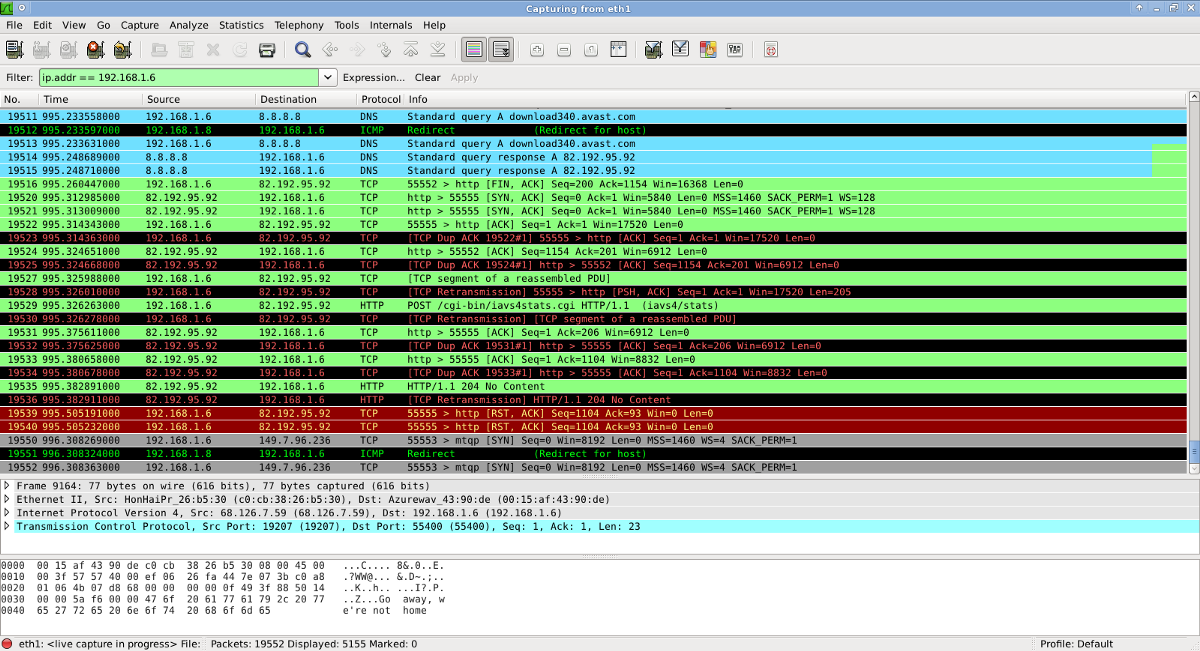Viewport: 1200px width, 651px height.
Task: Open Edit Capture Filter toolbar icon
Action: pos(653,49)
